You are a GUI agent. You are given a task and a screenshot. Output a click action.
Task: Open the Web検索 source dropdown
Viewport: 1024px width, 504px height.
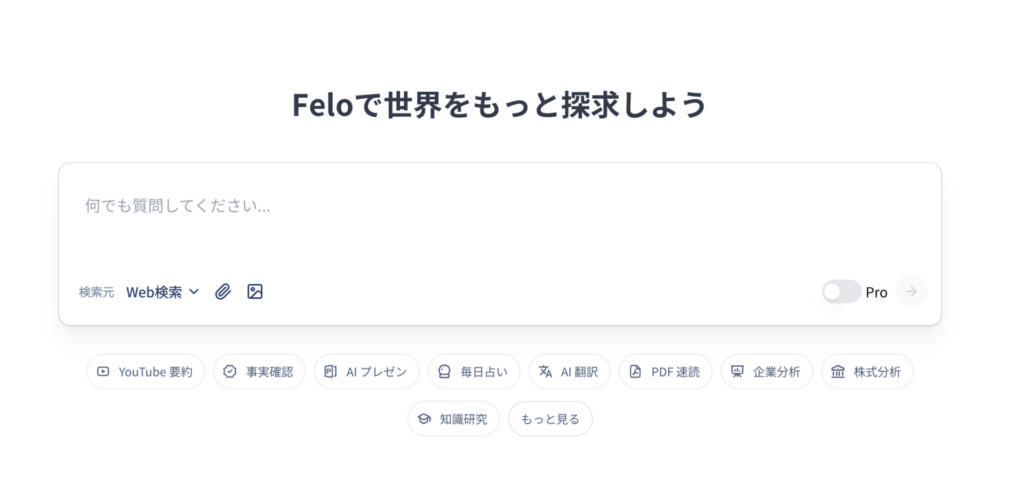163,292
